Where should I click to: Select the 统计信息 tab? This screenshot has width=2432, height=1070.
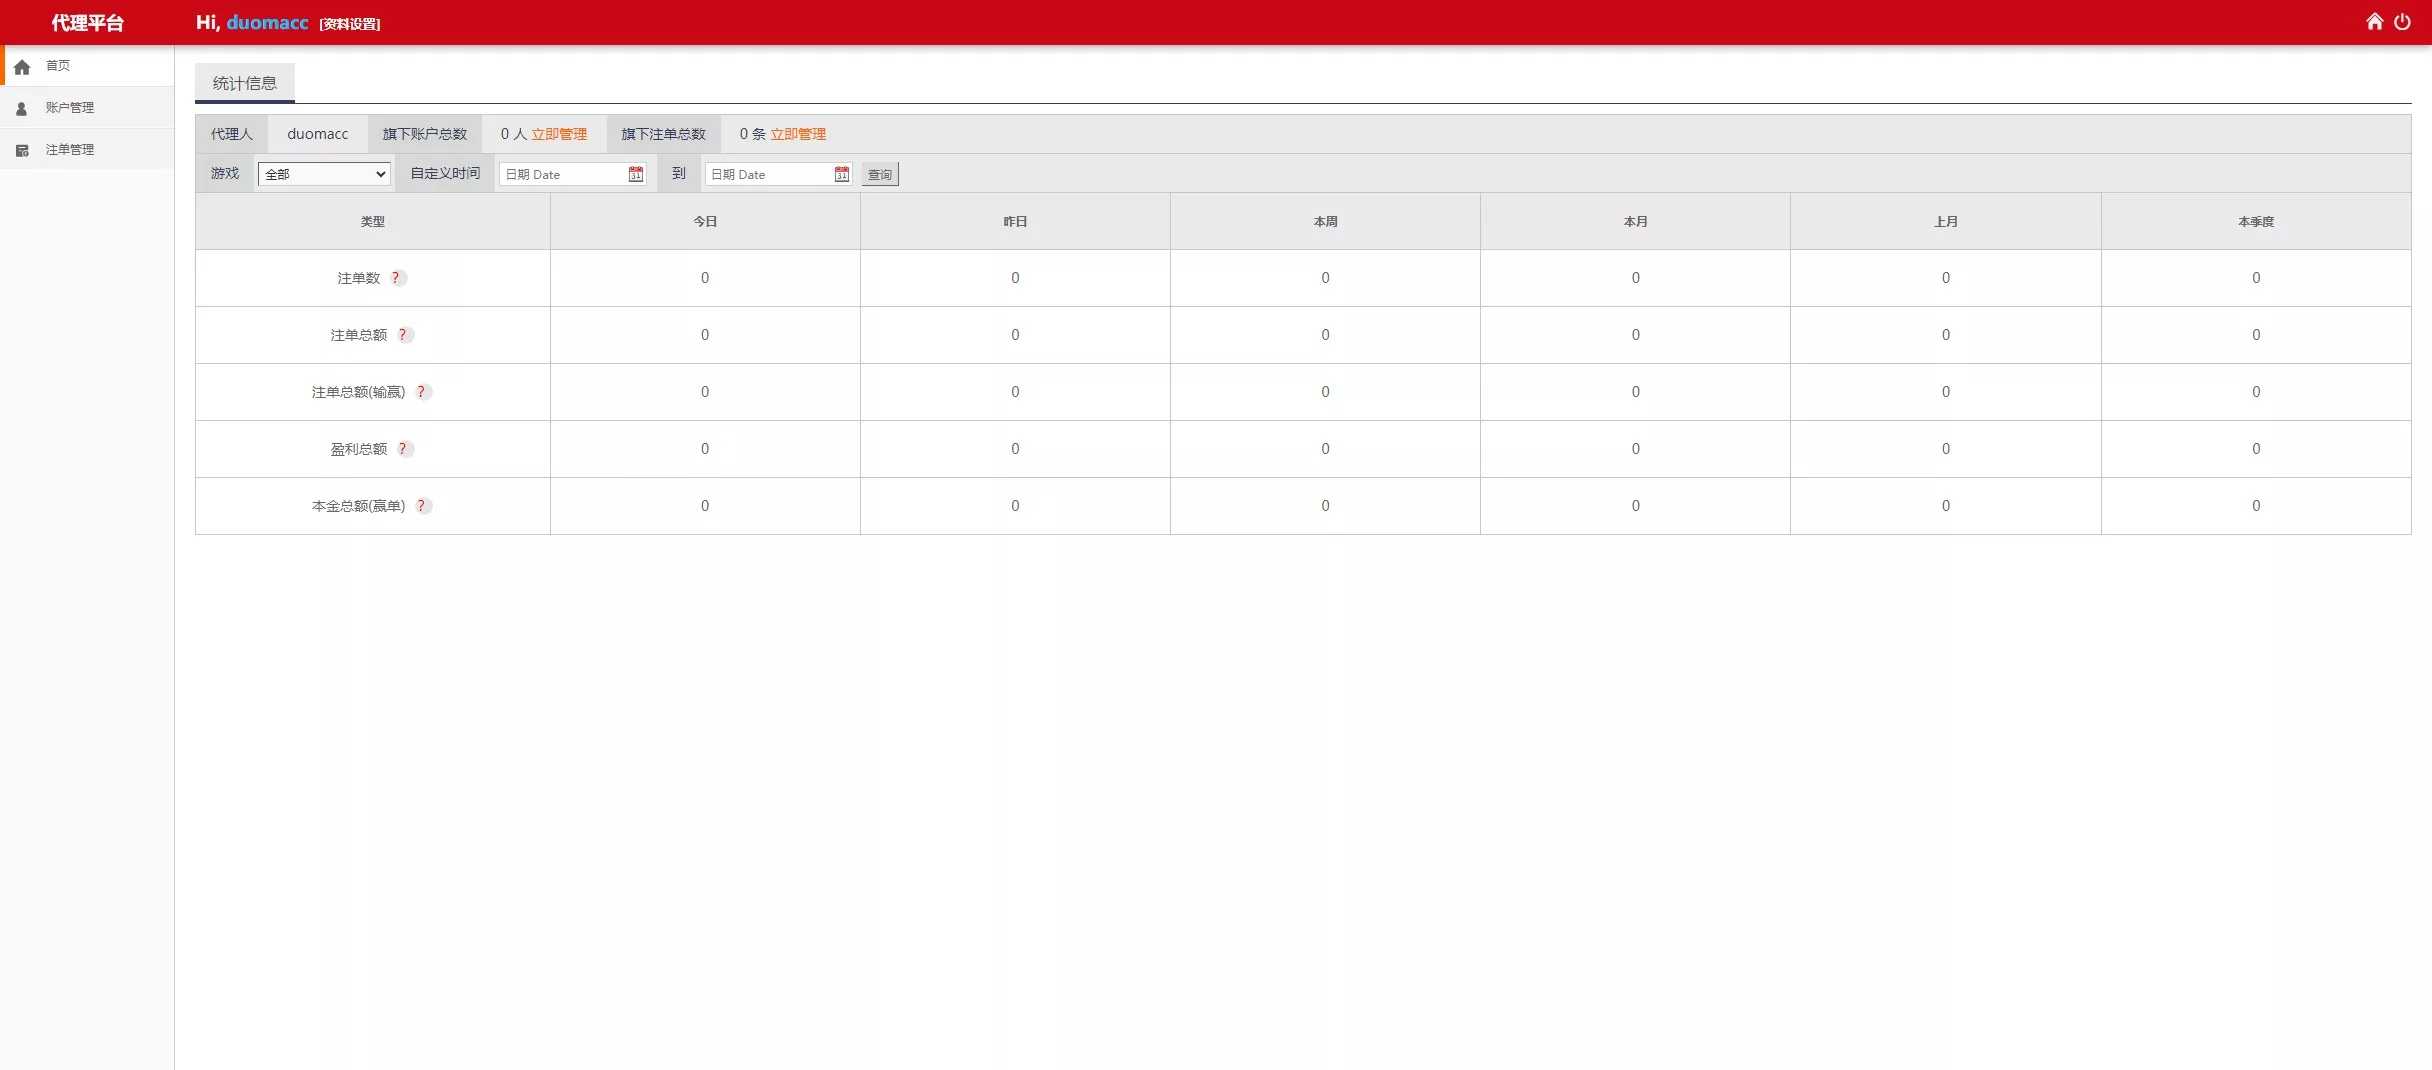[245, 83]
